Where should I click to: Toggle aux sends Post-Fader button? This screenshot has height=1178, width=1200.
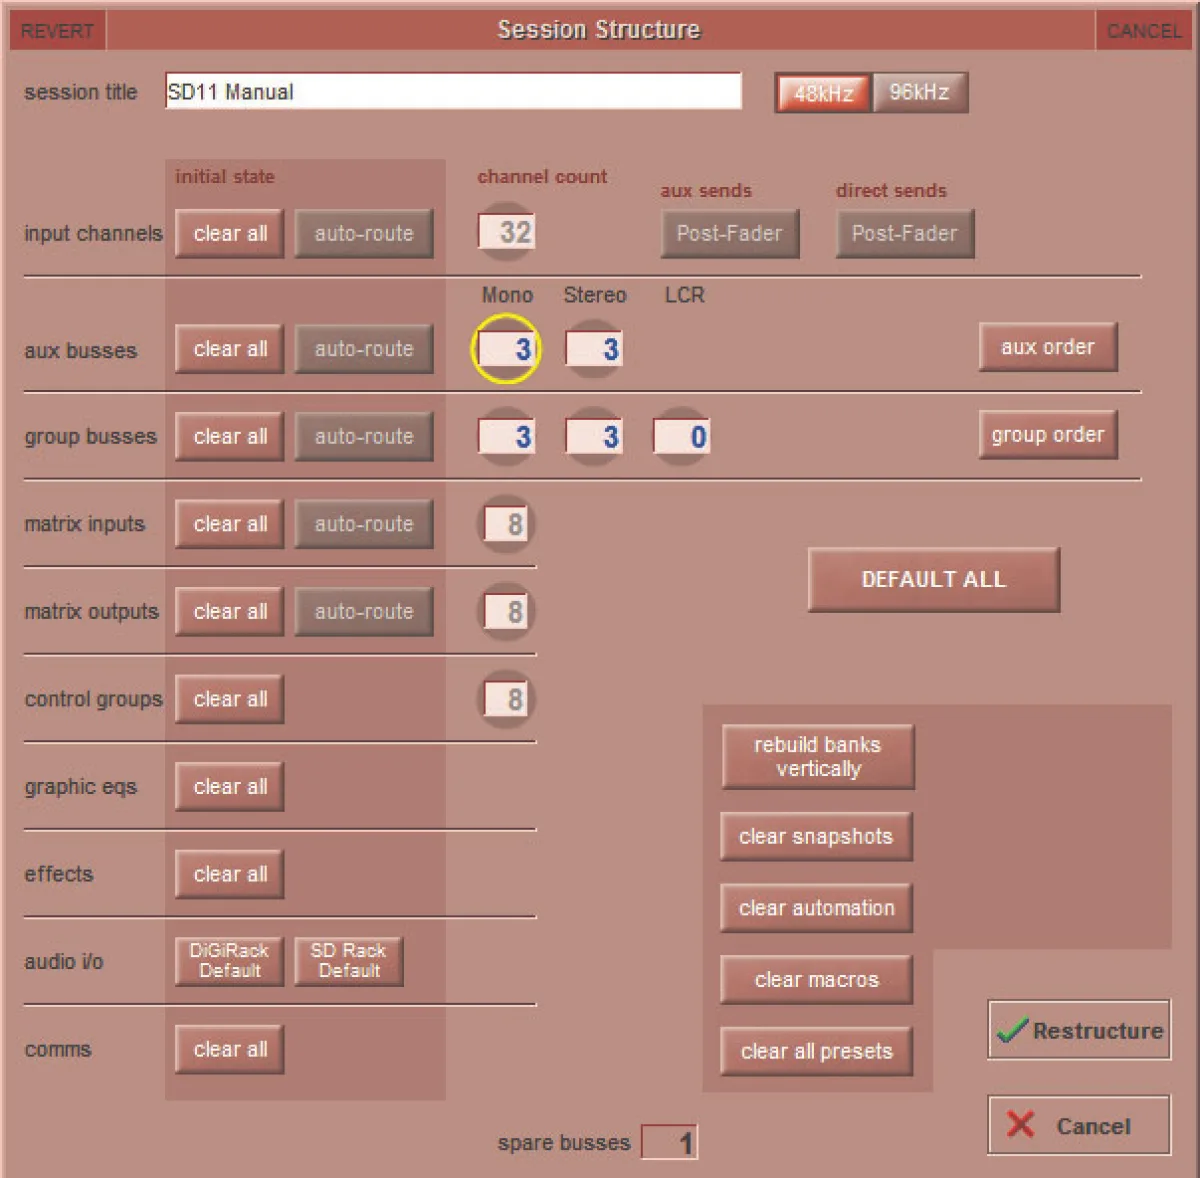click(730, 234)
